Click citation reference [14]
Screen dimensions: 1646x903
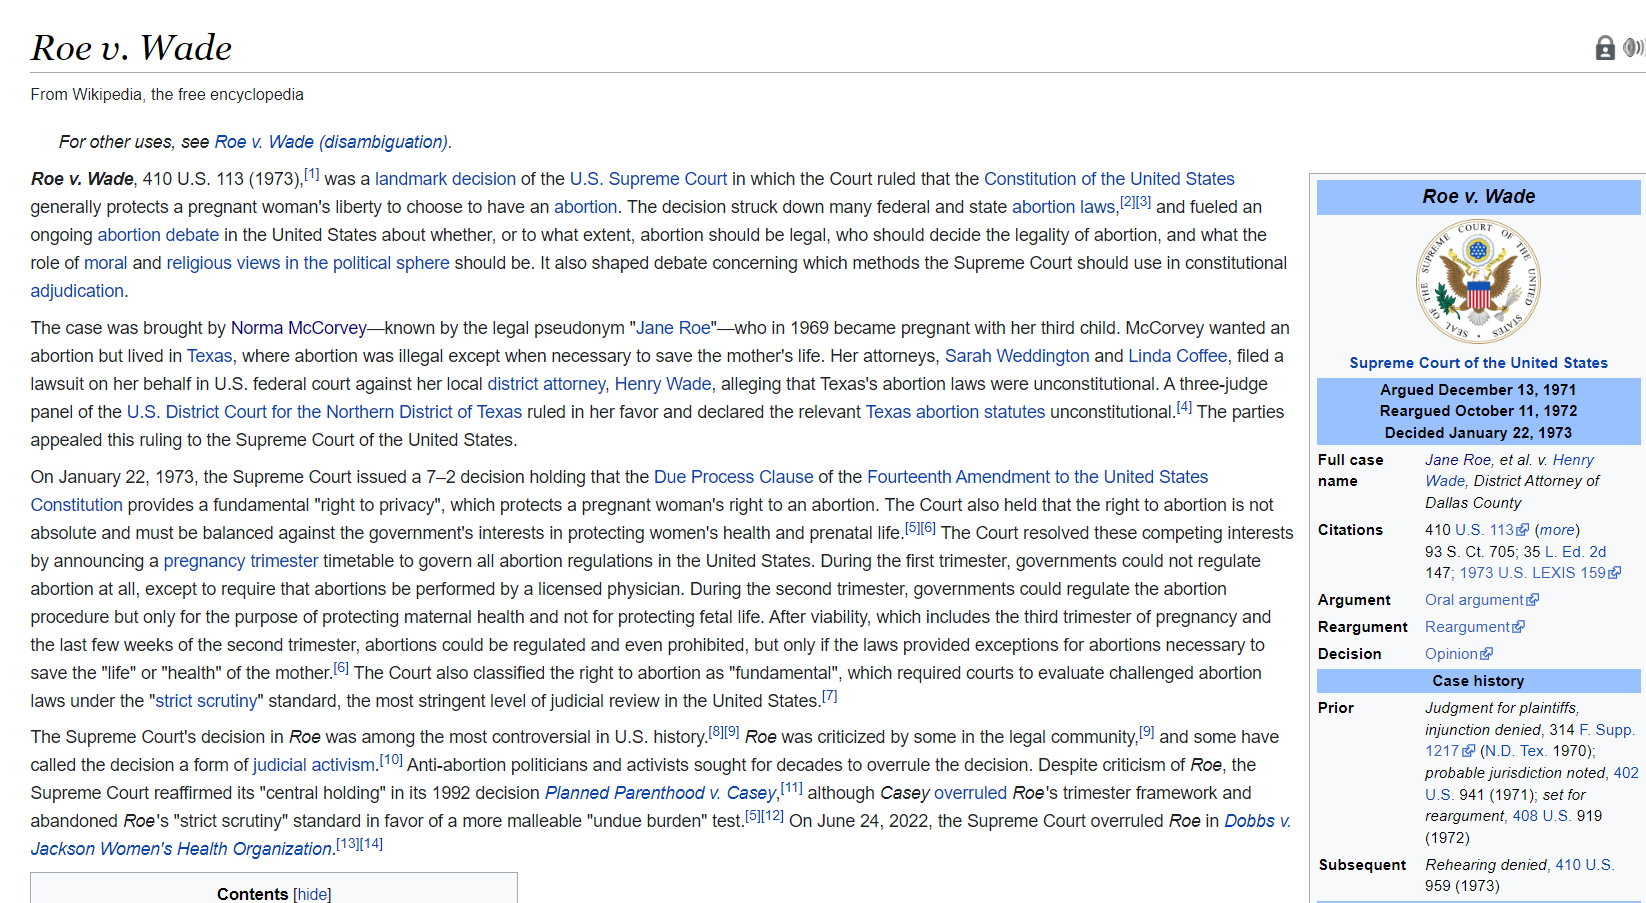click(371, 844)
